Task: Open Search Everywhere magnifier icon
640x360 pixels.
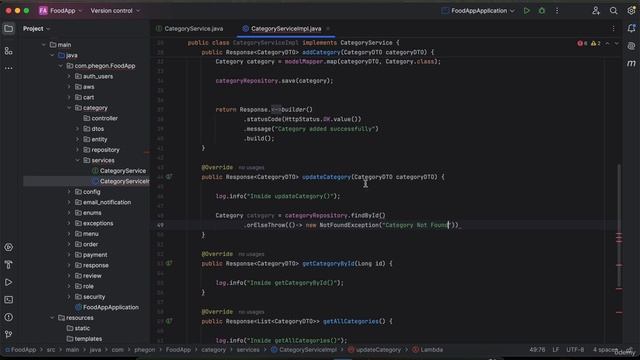Action: 613,11
